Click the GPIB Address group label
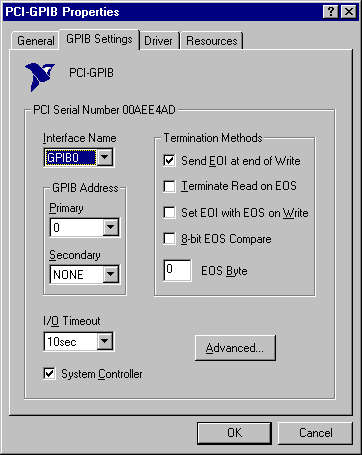This screenshot has height=455, width=362. click(85, 188)
